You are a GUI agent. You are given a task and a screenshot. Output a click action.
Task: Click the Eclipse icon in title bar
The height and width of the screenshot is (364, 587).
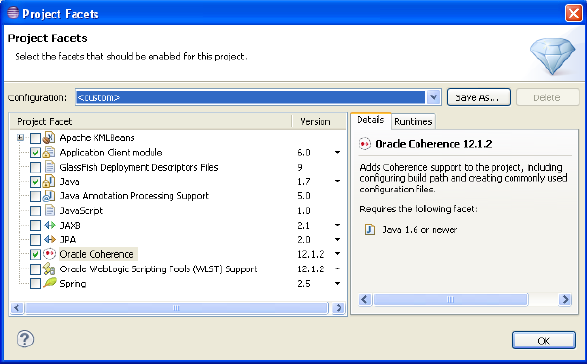click(13, 12)
